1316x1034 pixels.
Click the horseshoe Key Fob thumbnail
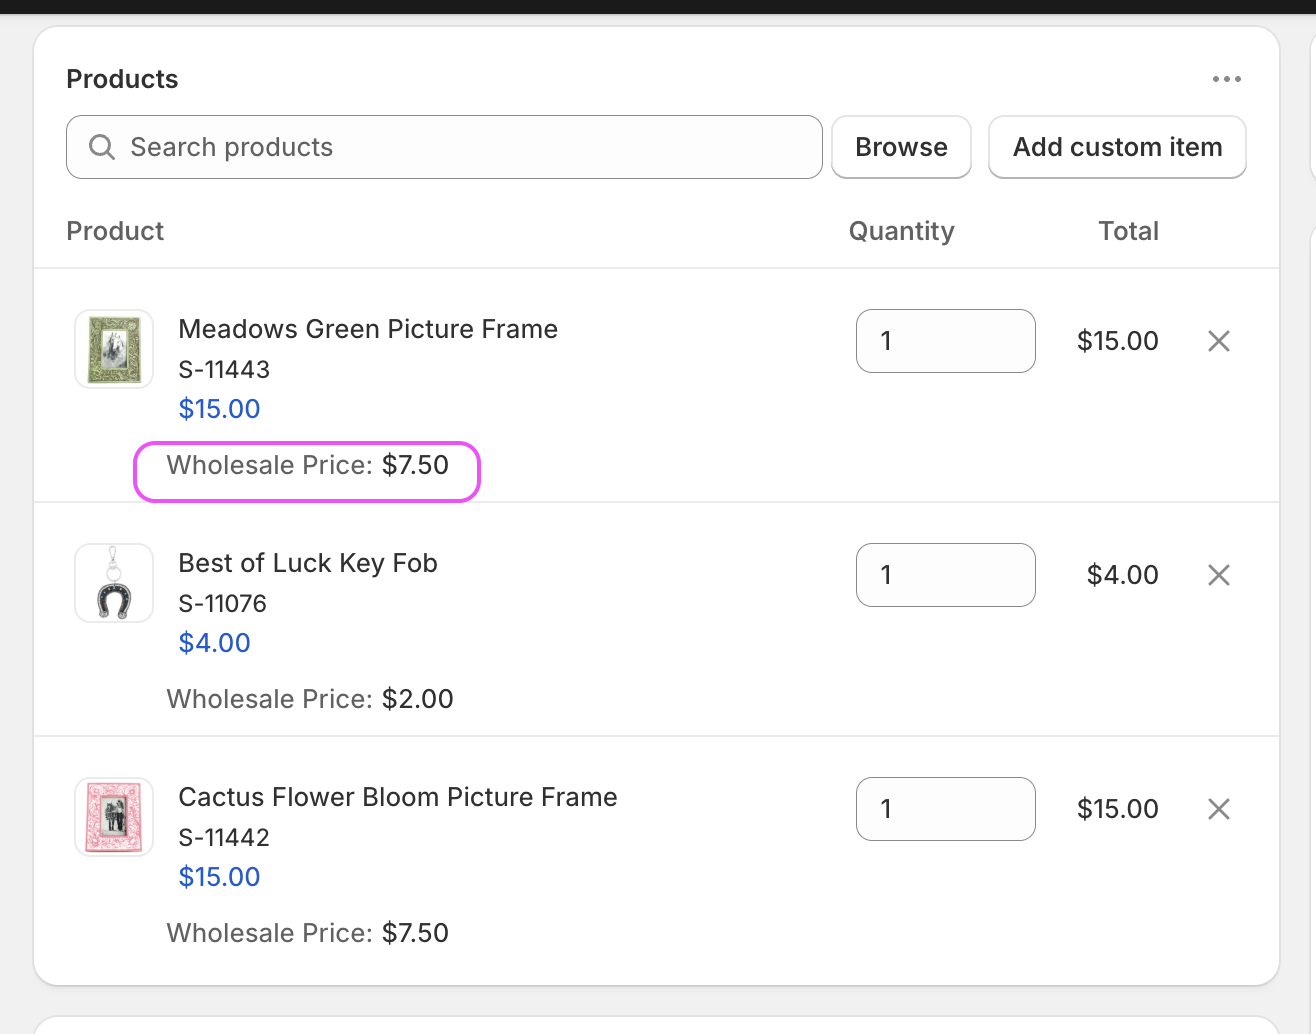tap(114, 583)
